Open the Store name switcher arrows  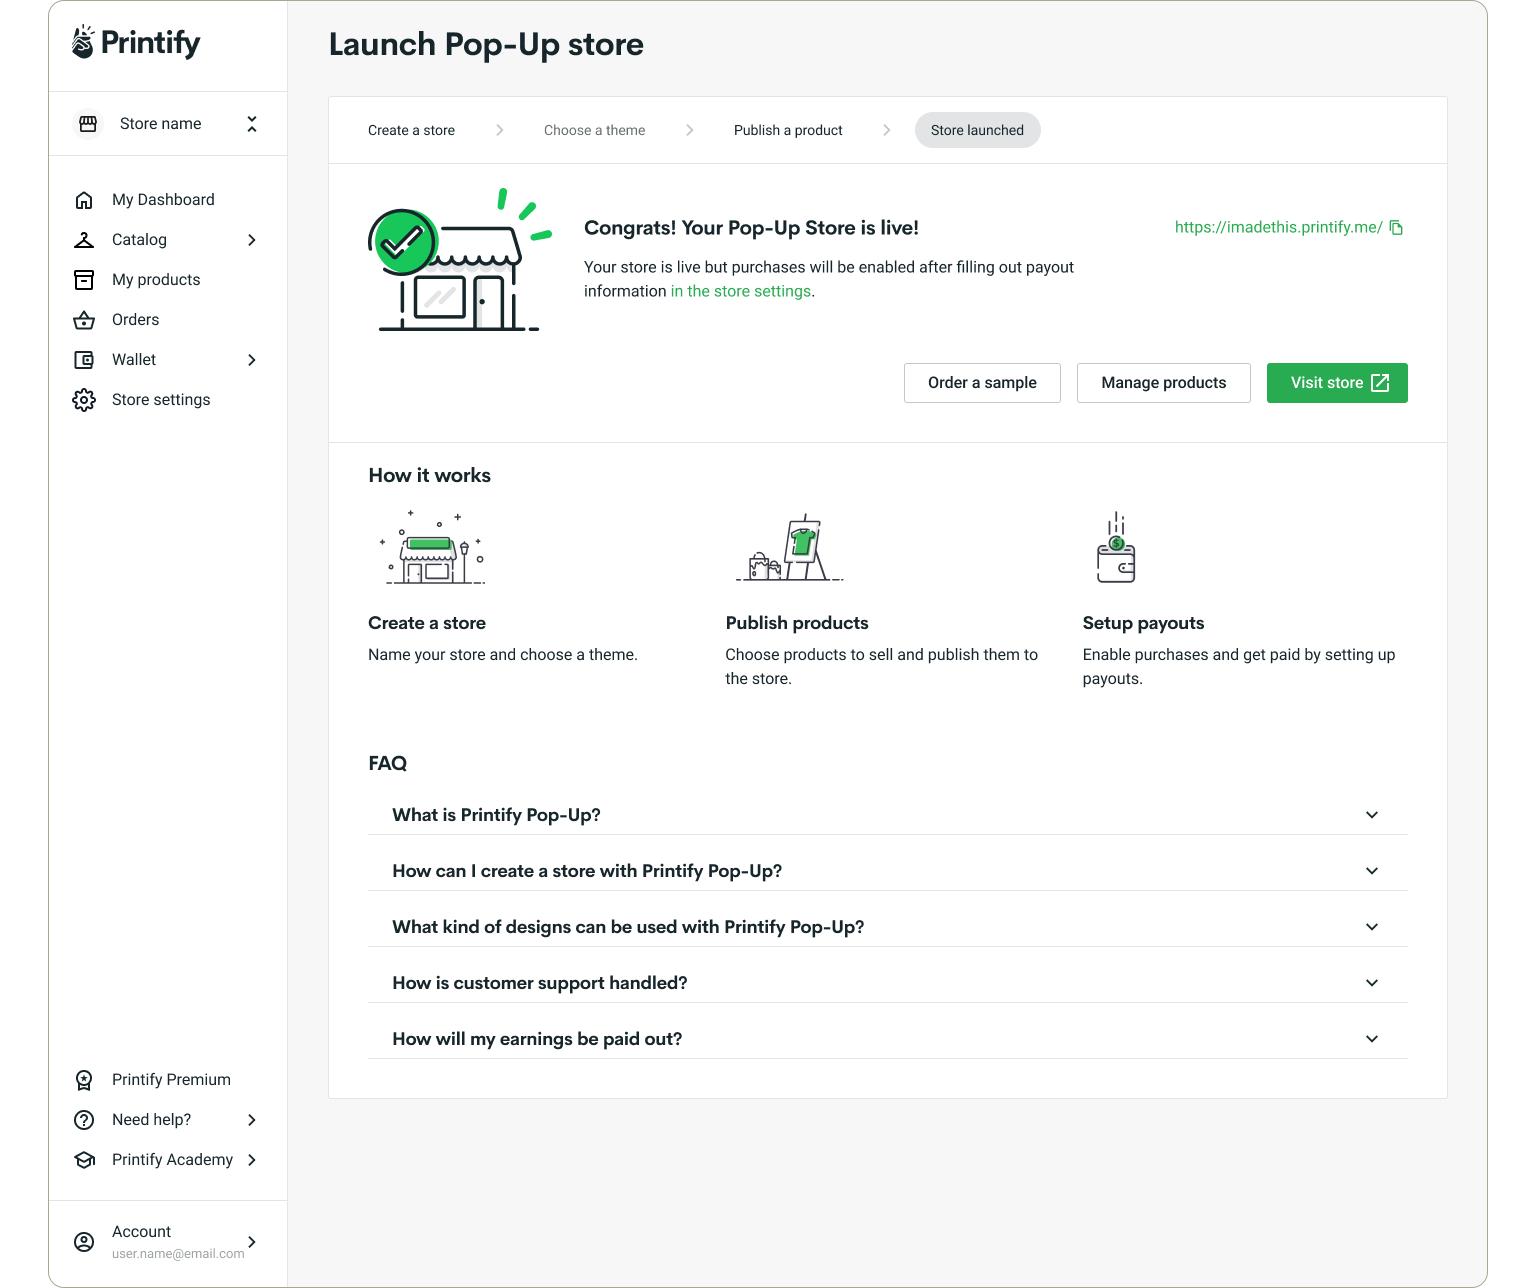click(252, 124)
